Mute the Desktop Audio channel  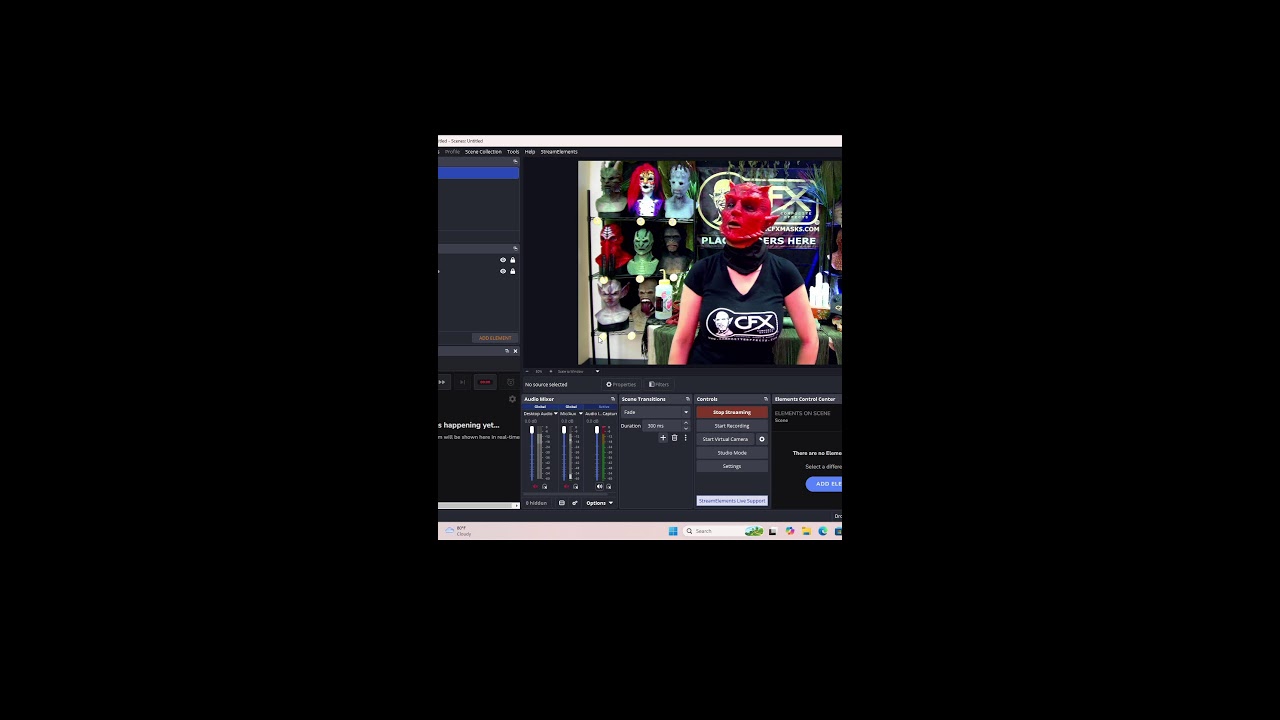(535, 486)
